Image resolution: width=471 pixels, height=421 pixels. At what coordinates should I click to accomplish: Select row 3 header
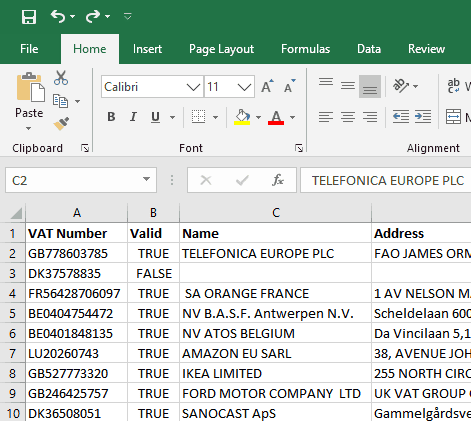(x=12, y=273)
